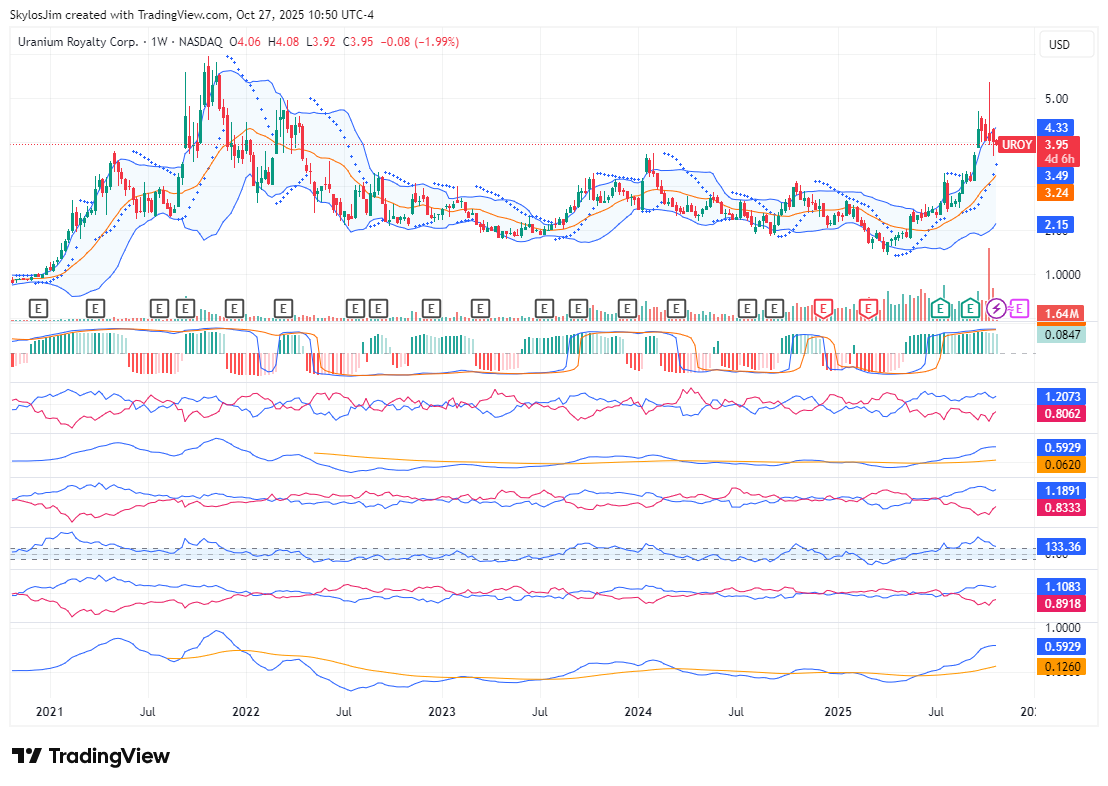Screen dimensions: 1108x786
Task: Click the leftmost earnings E marker
Action: click(x=39, y=308)
